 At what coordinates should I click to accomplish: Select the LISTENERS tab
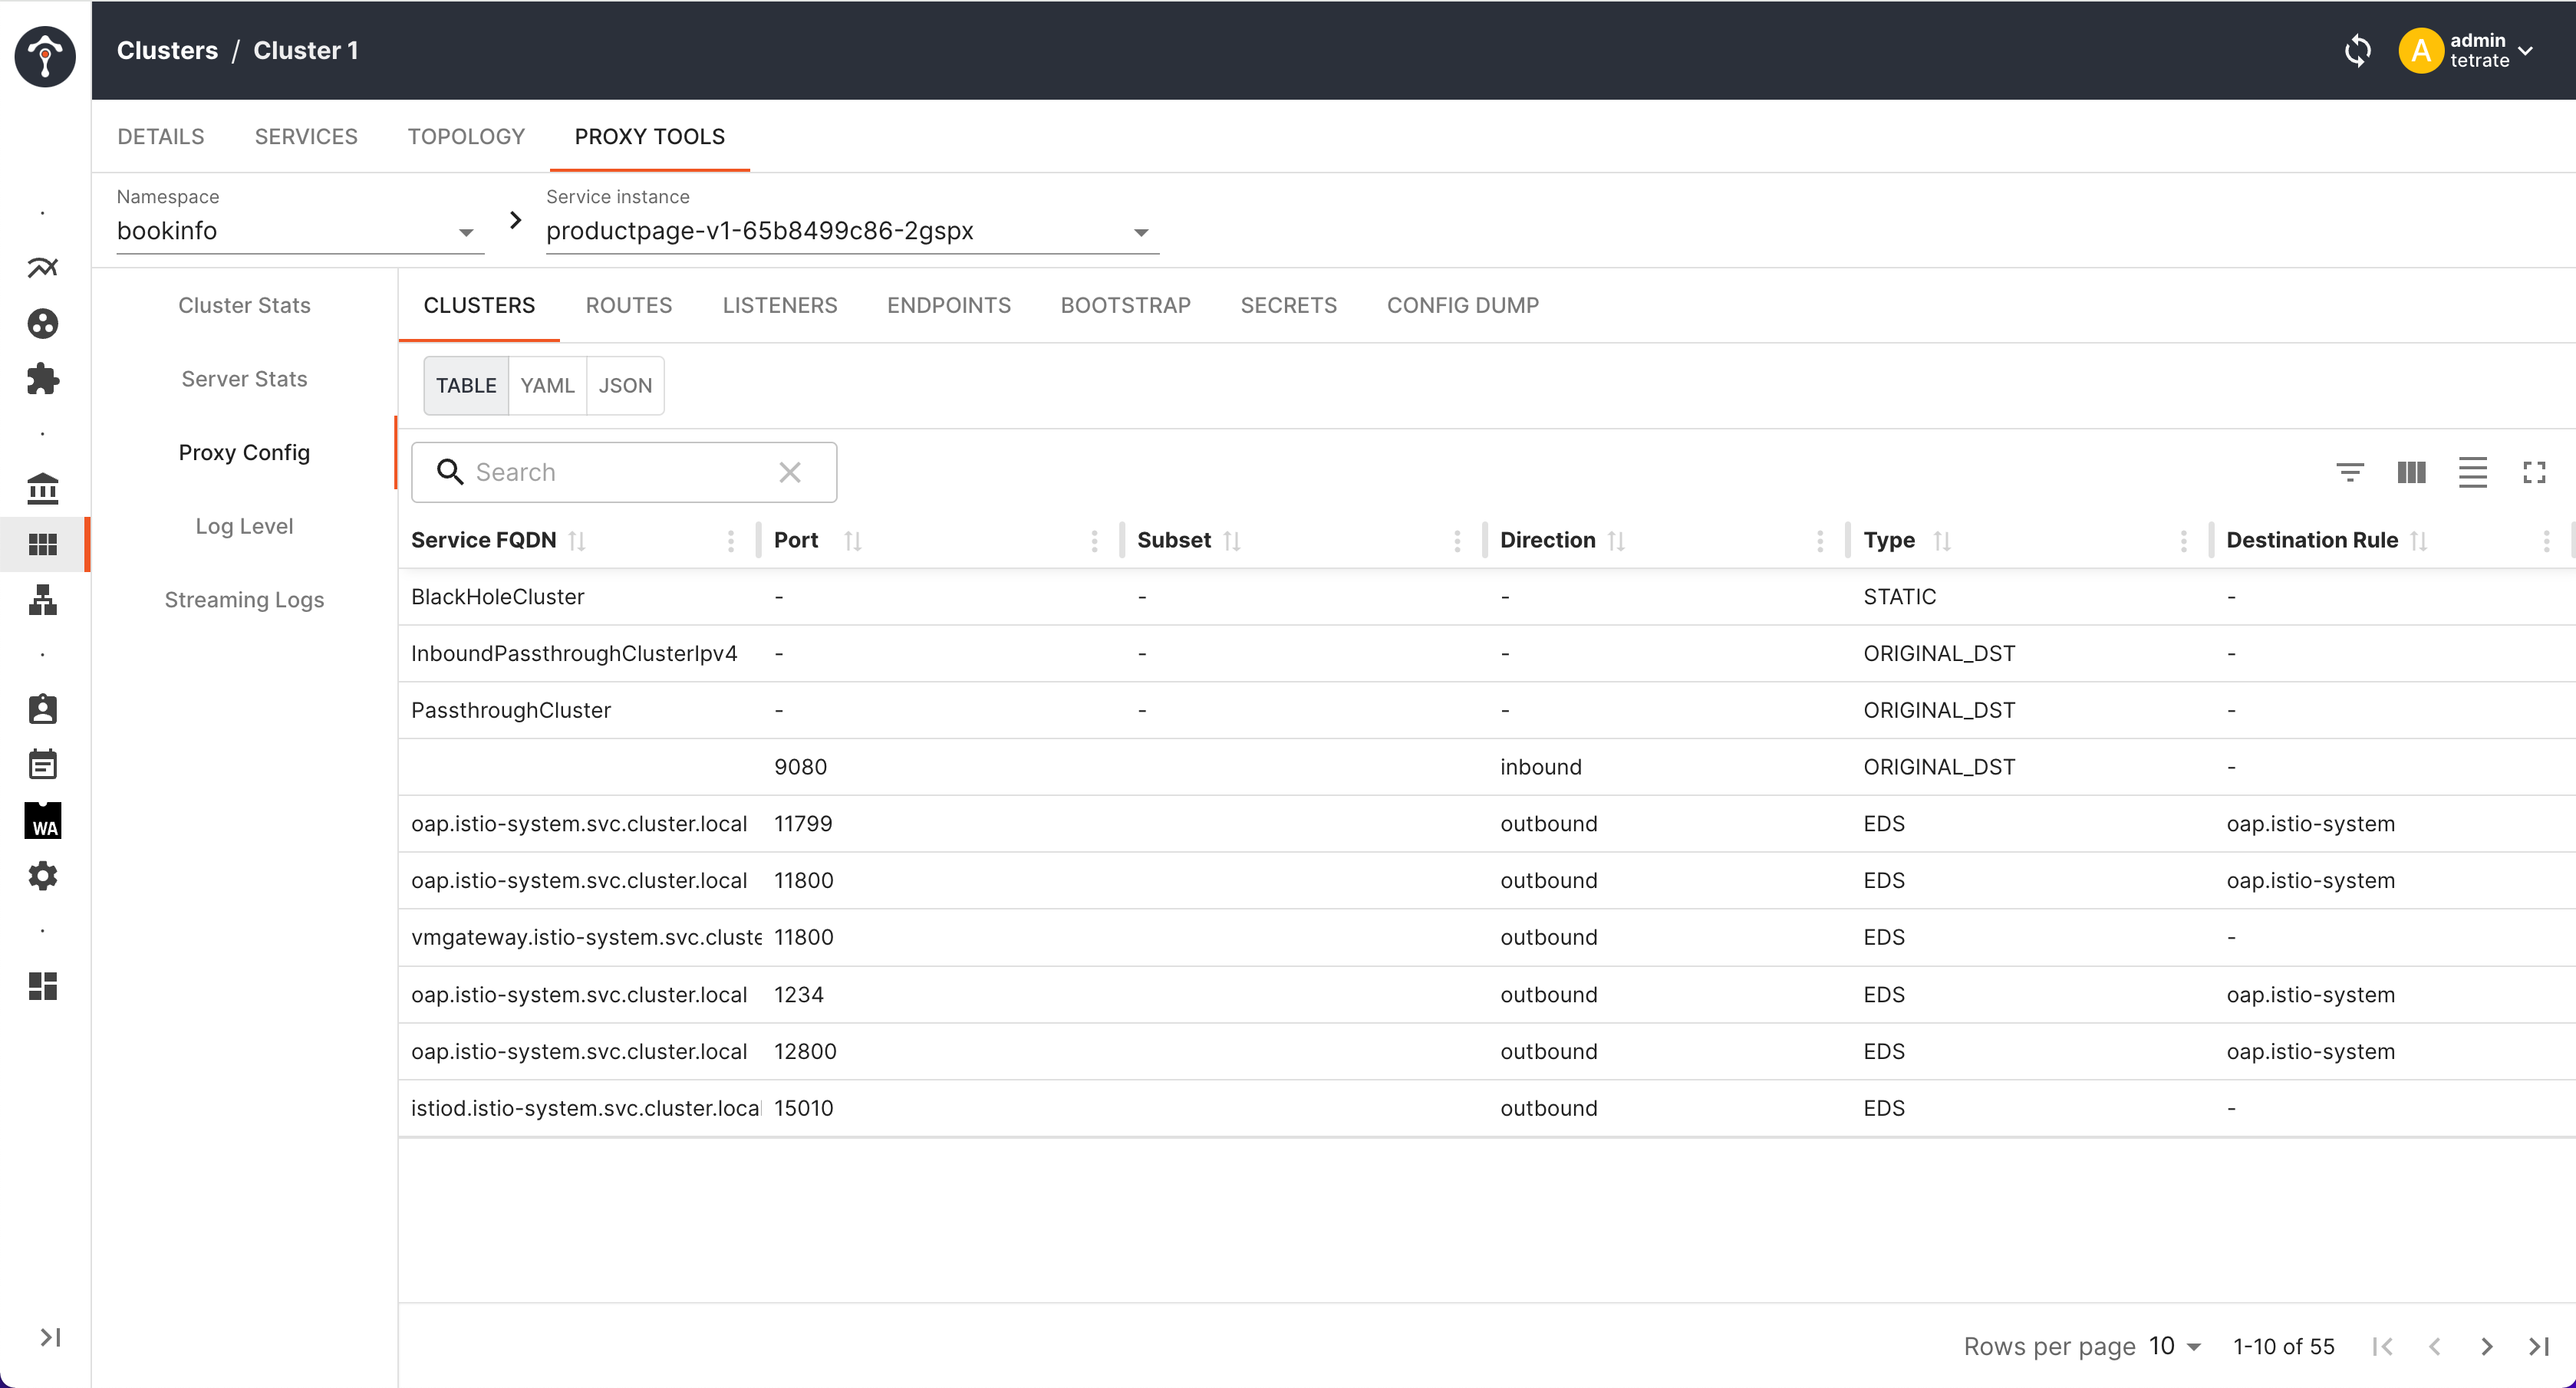point(779,304)
